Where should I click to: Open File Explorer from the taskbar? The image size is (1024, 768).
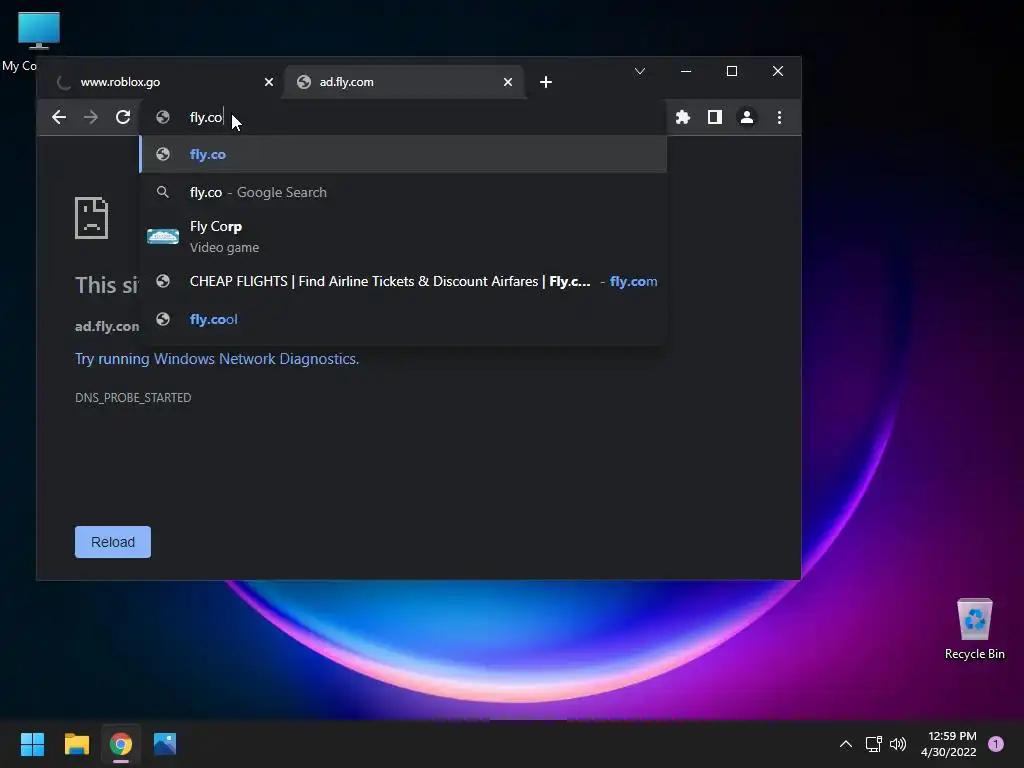point(76,744)
